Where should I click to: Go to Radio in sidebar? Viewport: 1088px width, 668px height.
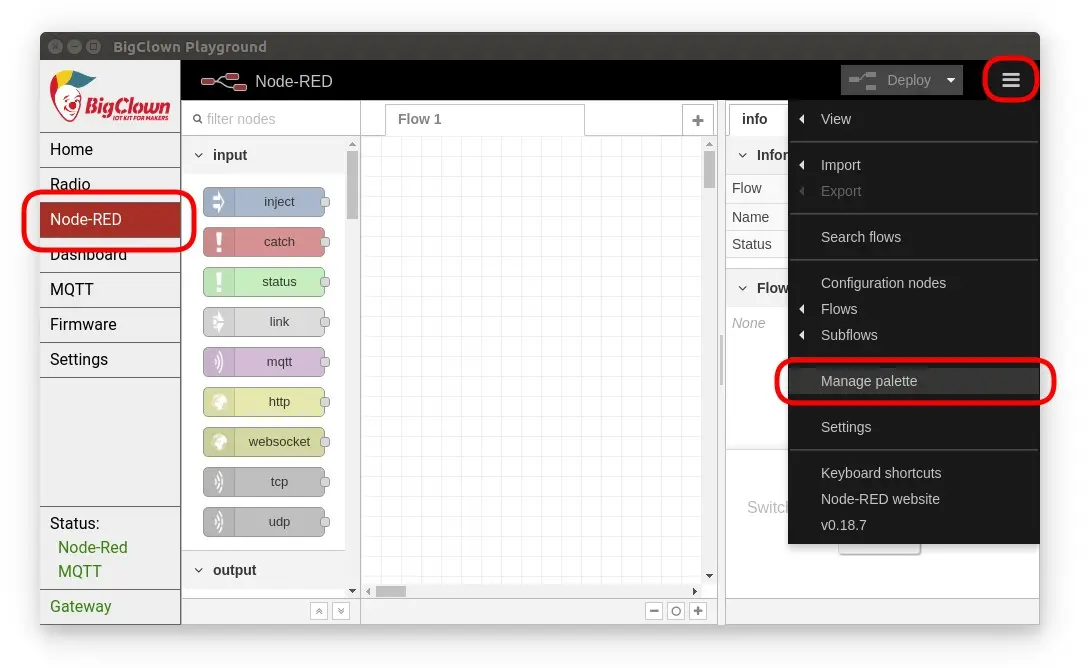pyautogui.click(x=110, y=184)
